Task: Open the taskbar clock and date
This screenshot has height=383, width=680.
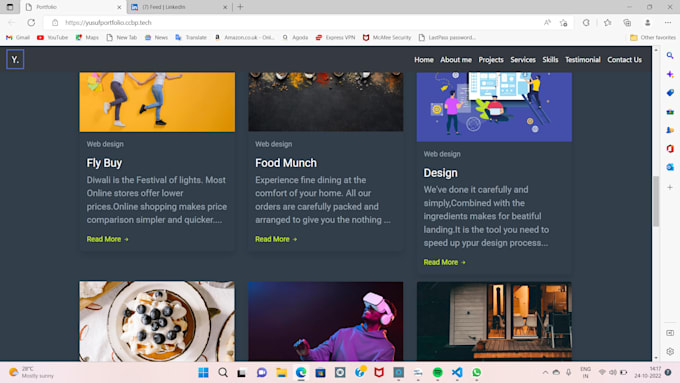Action: click(648, 373)
